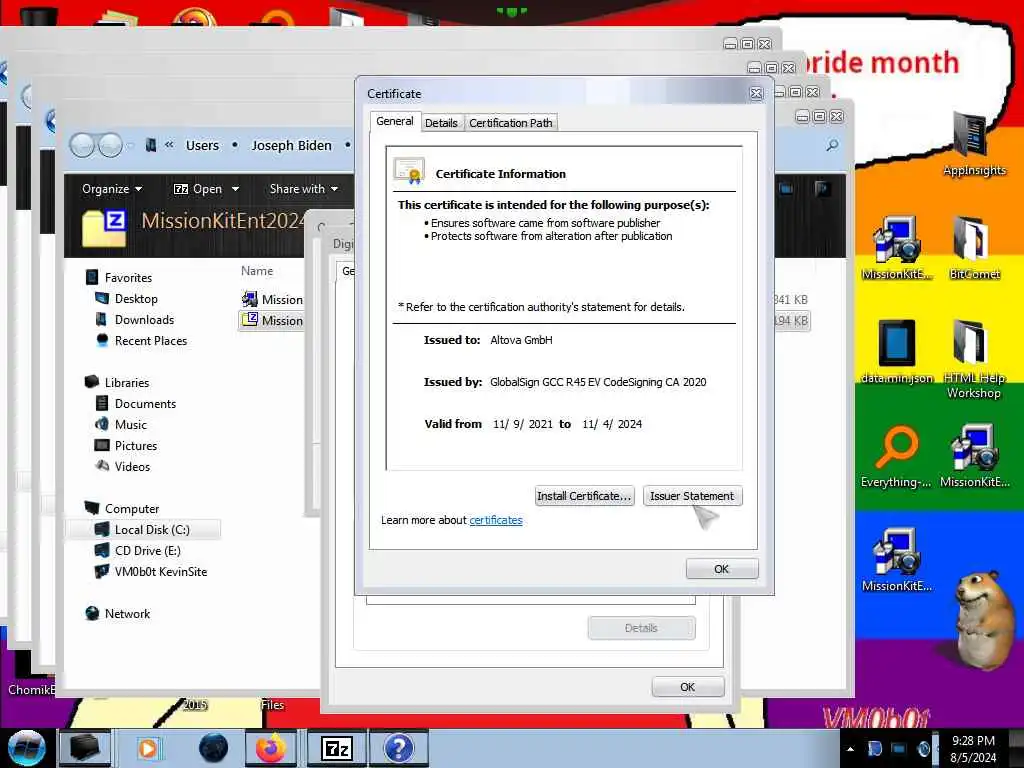Click the certificate icon beside Certificate Information
1024x768 pixels.
(409, 172)
